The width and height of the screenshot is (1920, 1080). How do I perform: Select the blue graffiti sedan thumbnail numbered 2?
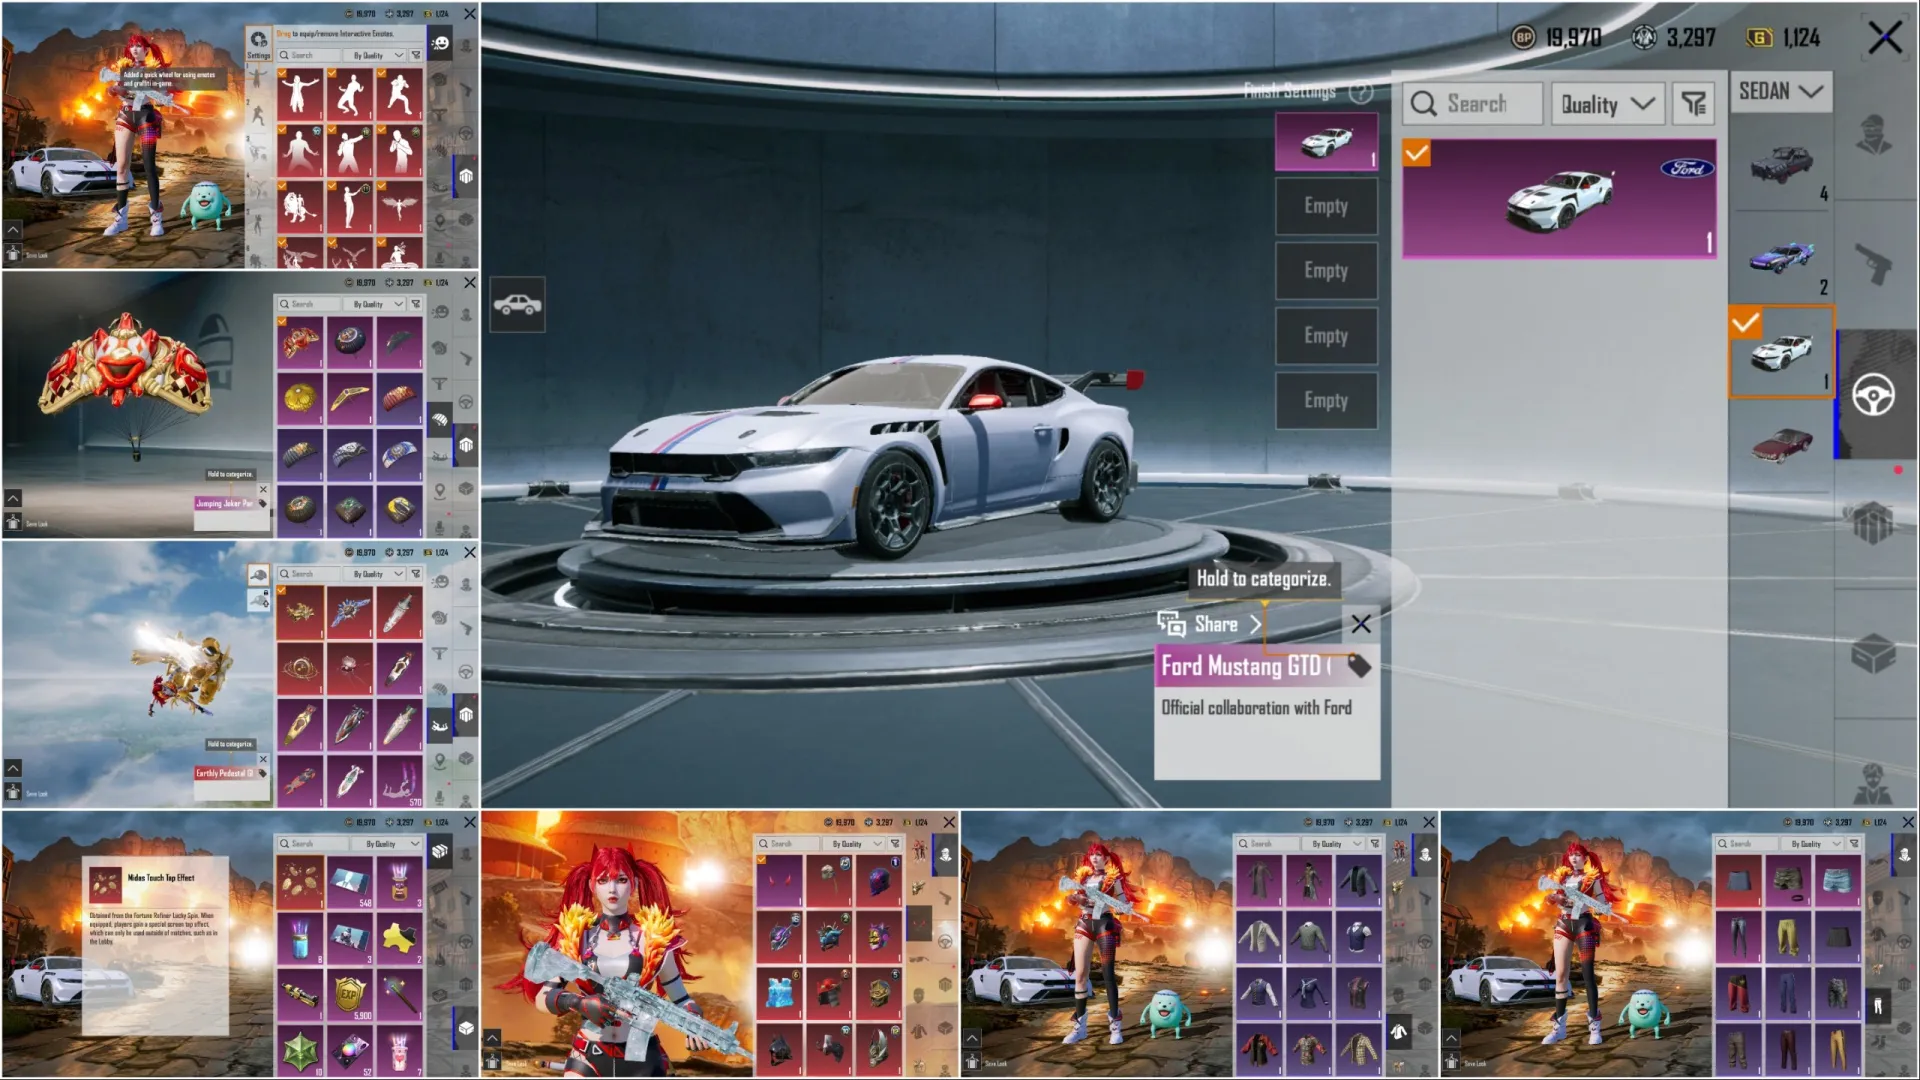coord(1781,257)
